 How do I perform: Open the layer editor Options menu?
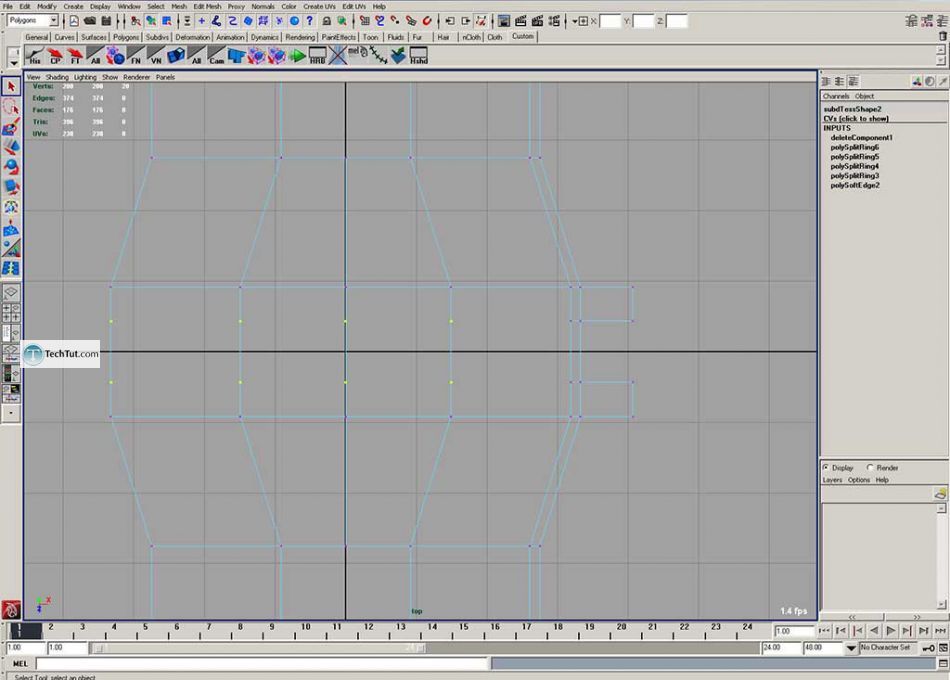tap(859, 480)
